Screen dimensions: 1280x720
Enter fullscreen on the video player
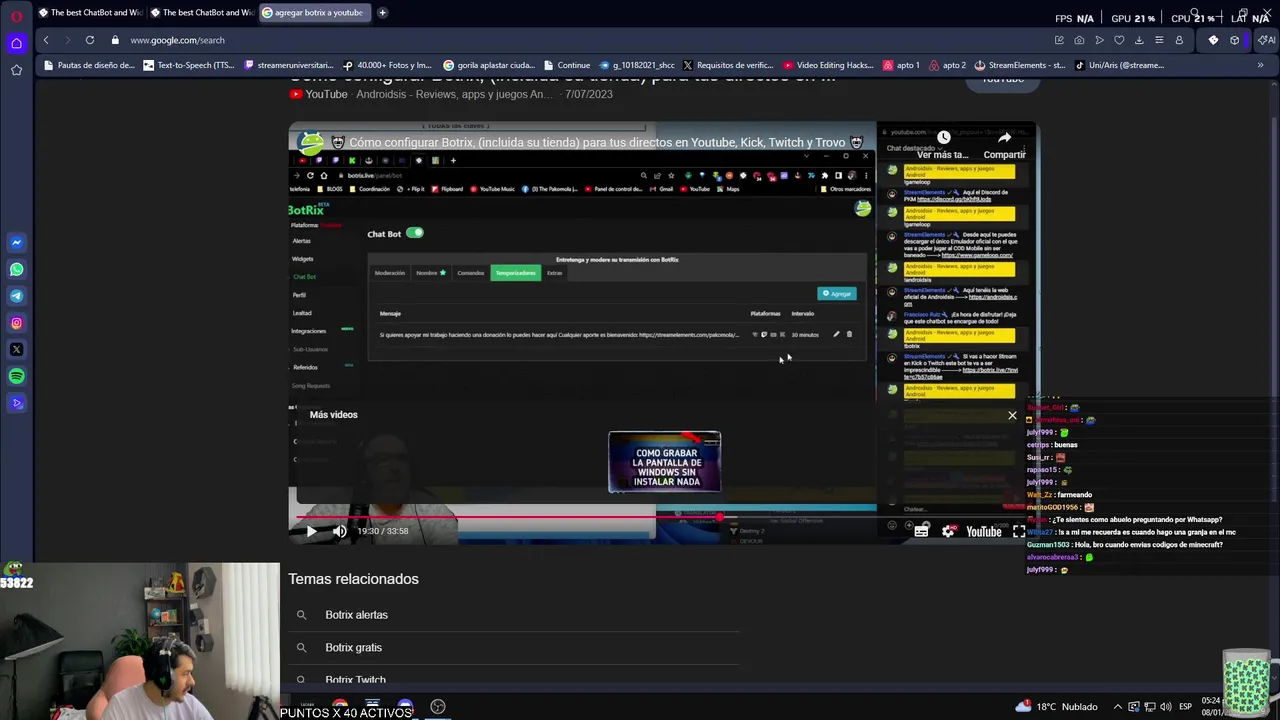[1018, 531]
